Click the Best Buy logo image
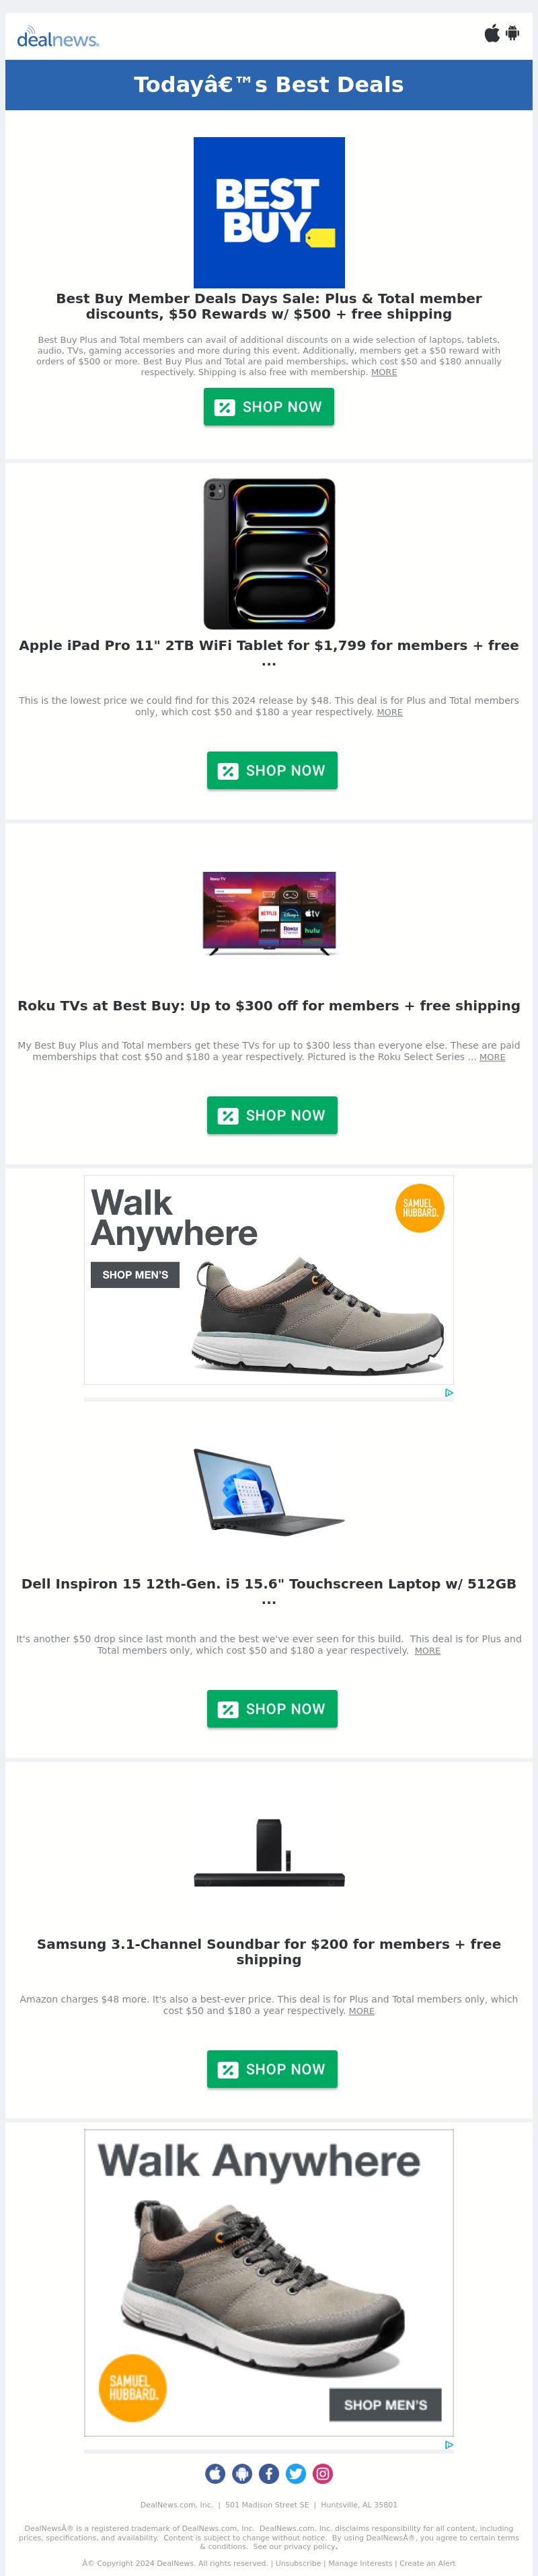 (269, 213)
